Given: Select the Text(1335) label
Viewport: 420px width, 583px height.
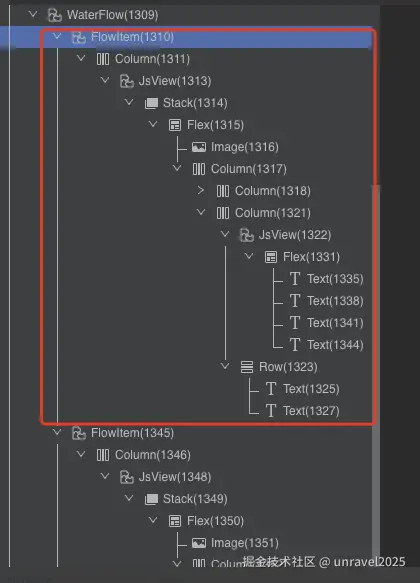Looking at the screenshot, I should [x=335, y=279].
